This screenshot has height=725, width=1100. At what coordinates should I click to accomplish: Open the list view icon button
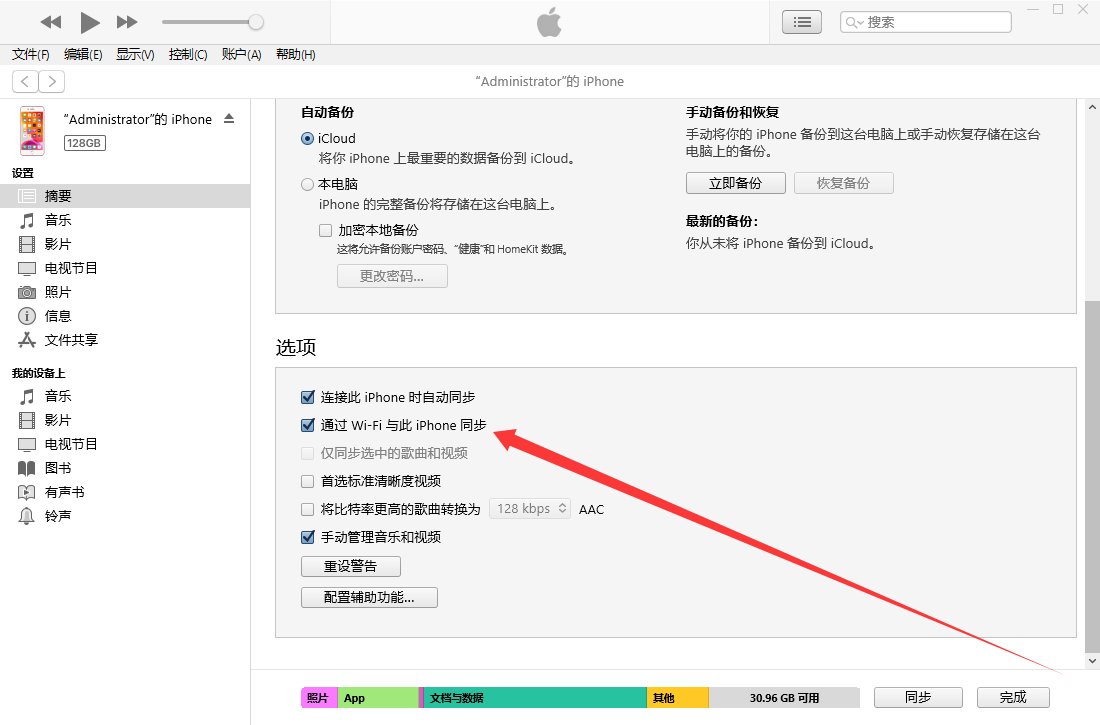click(x=802, y=22)
